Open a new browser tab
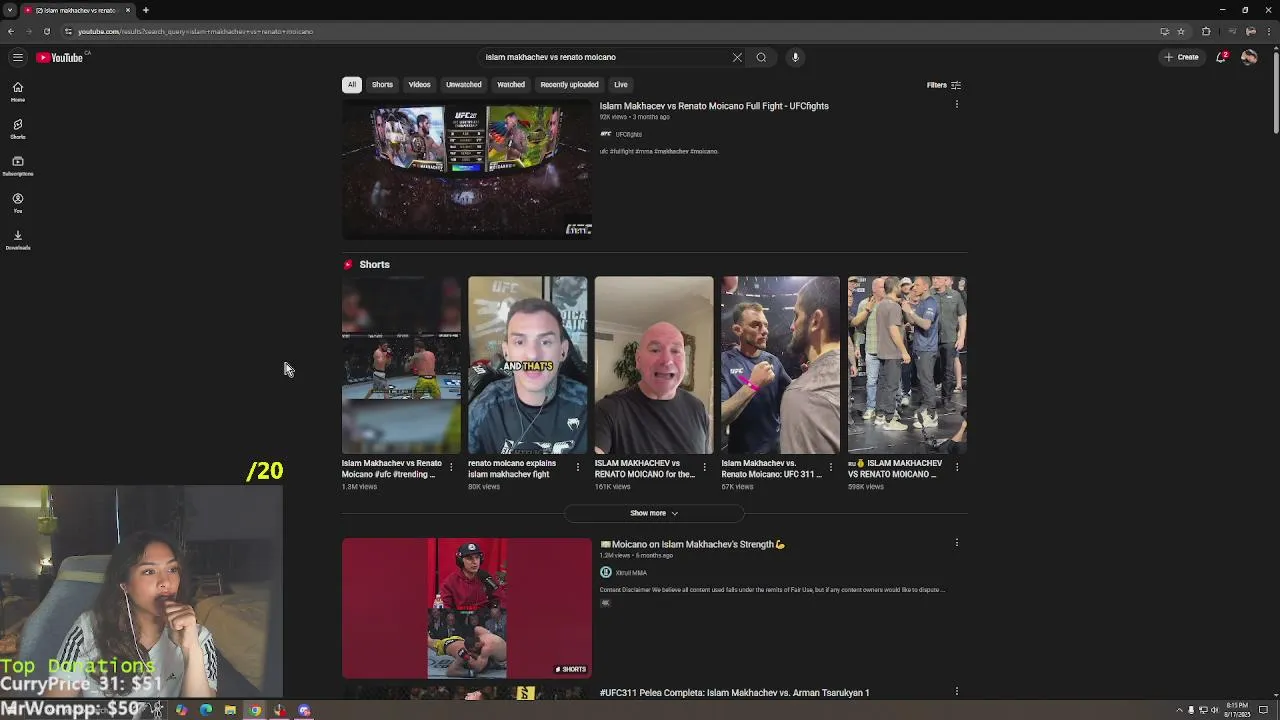This screenshot has width=1280, height=720. [145, 10]
